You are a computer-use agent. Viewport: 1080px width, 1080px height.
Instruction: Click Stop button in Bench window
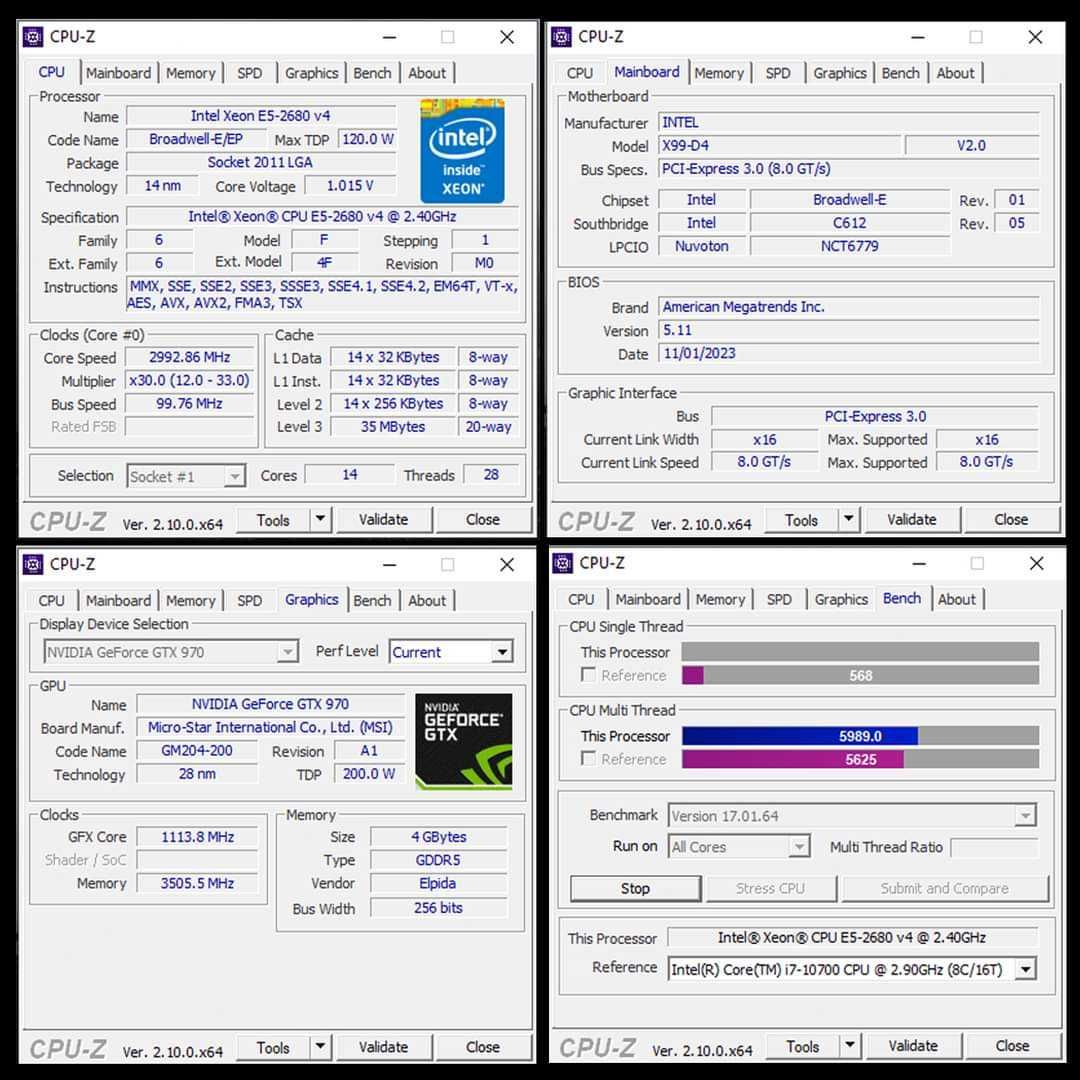[635, 889]
